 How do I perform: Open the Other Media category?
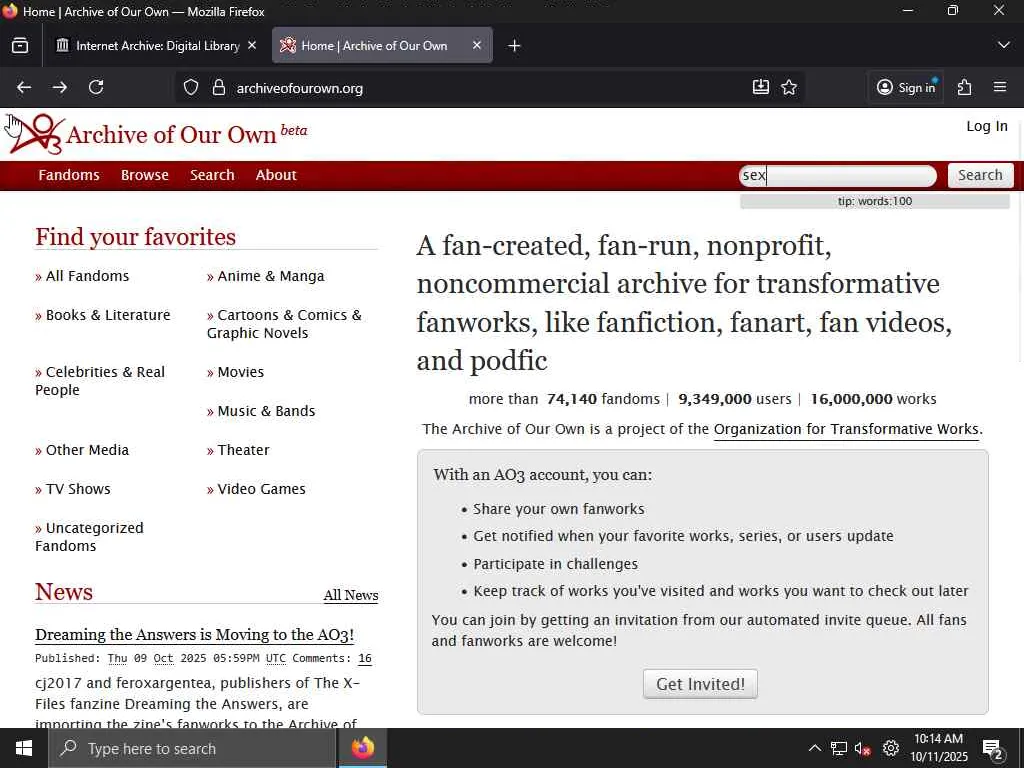point(87,450)
